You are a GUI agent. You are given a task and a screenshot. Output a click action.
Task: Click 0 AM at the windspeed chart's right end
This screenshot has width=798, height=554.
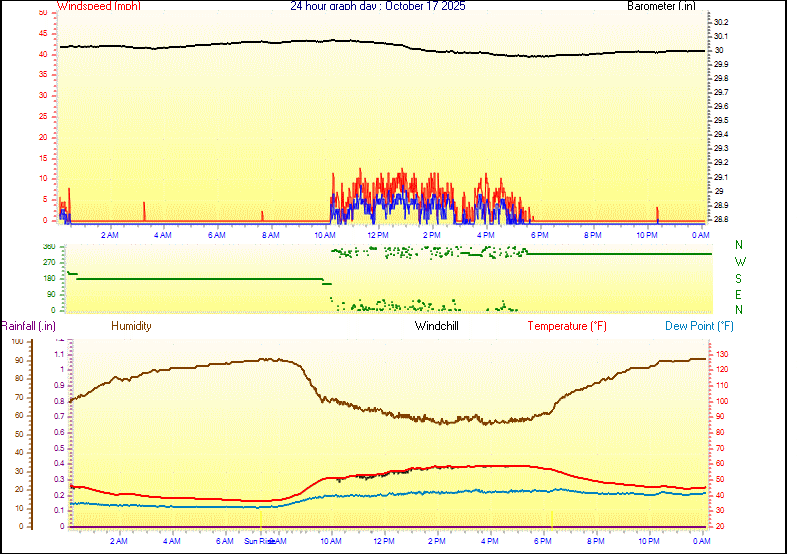(700, 235)
